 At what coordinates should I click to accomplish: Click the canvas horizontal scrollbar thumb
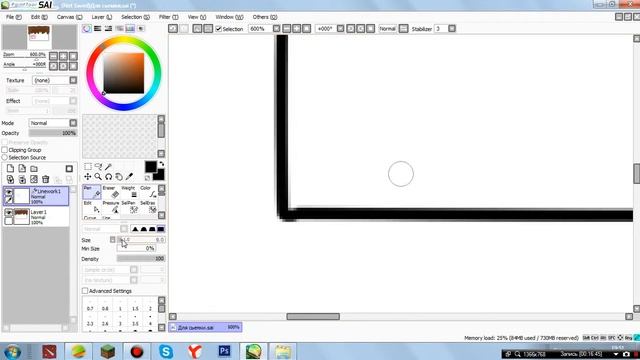313,317
